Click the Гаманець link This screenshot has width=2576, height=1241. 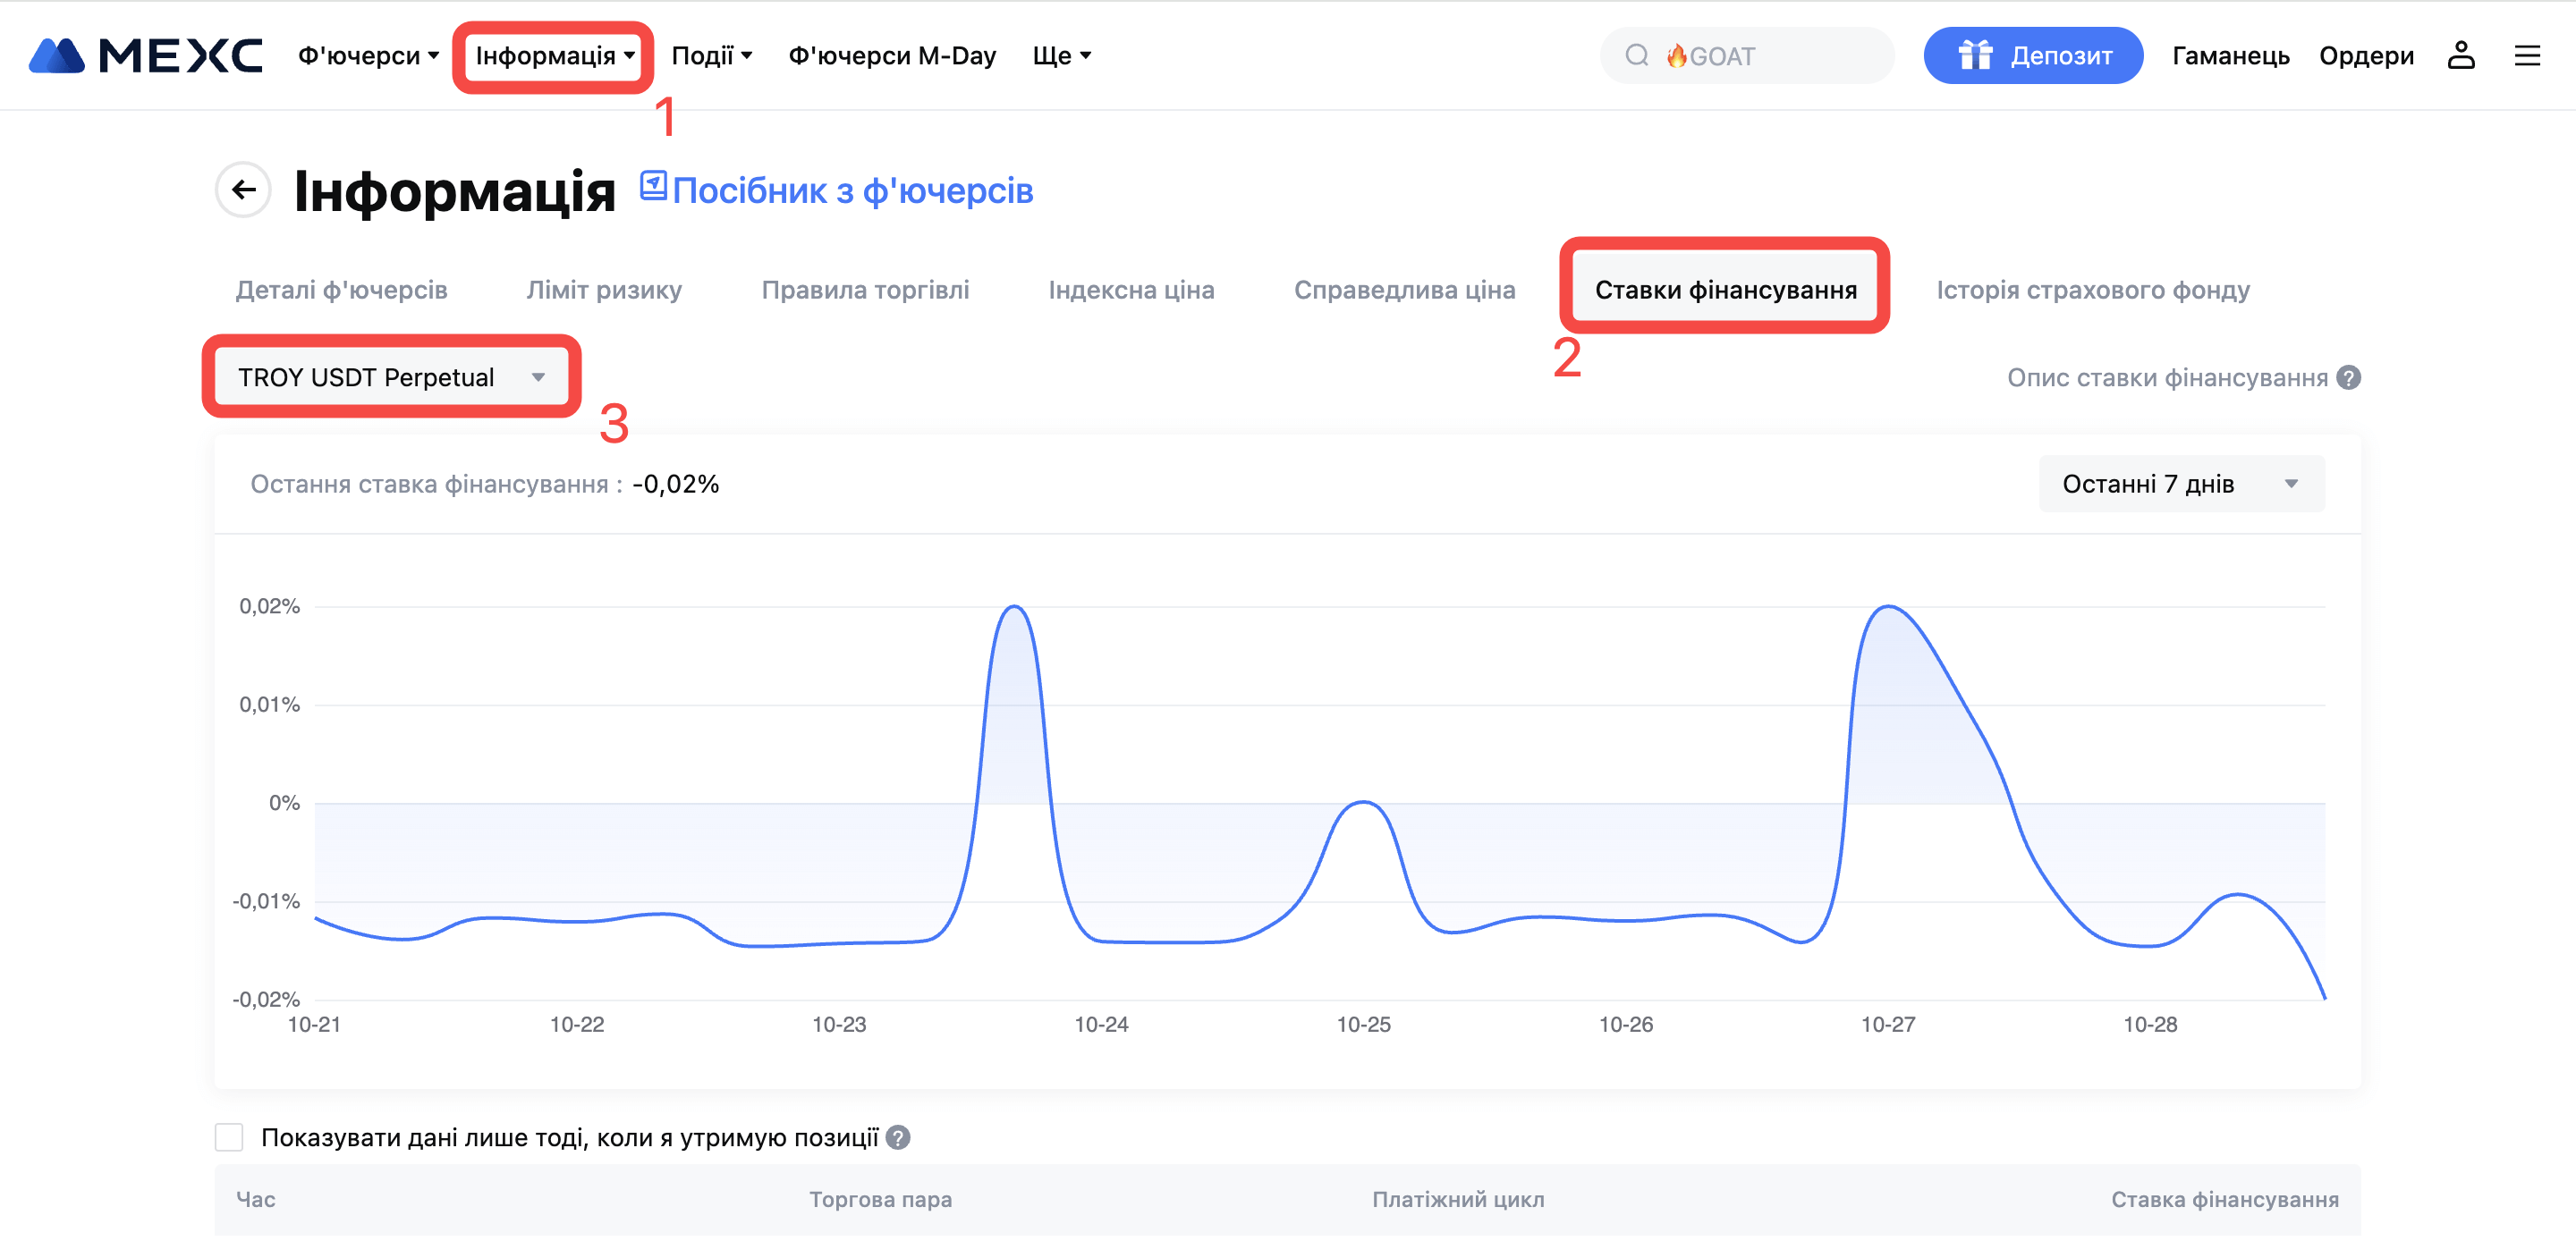[x=2230, y=56]
